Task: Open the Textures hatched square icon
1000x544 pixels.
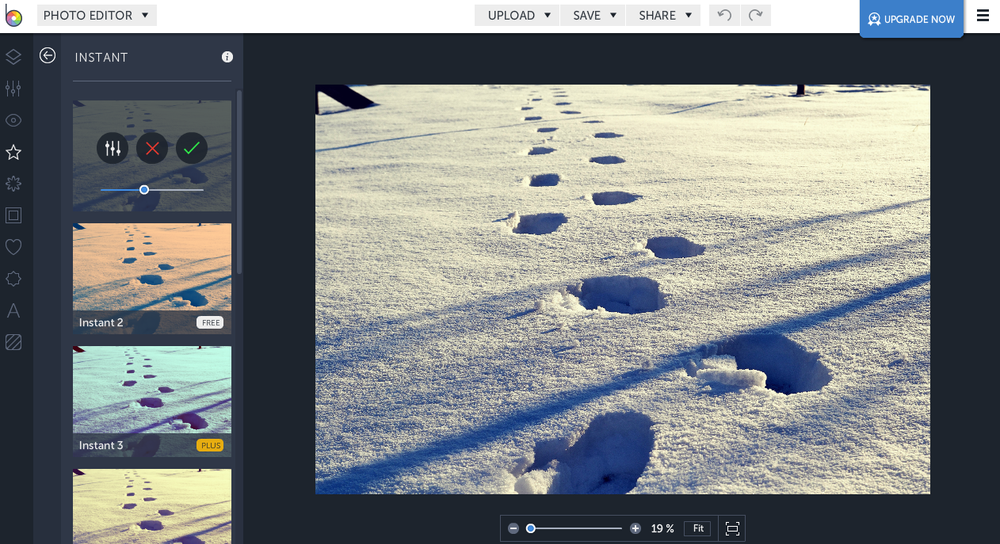Action: [x=13, y=342]
